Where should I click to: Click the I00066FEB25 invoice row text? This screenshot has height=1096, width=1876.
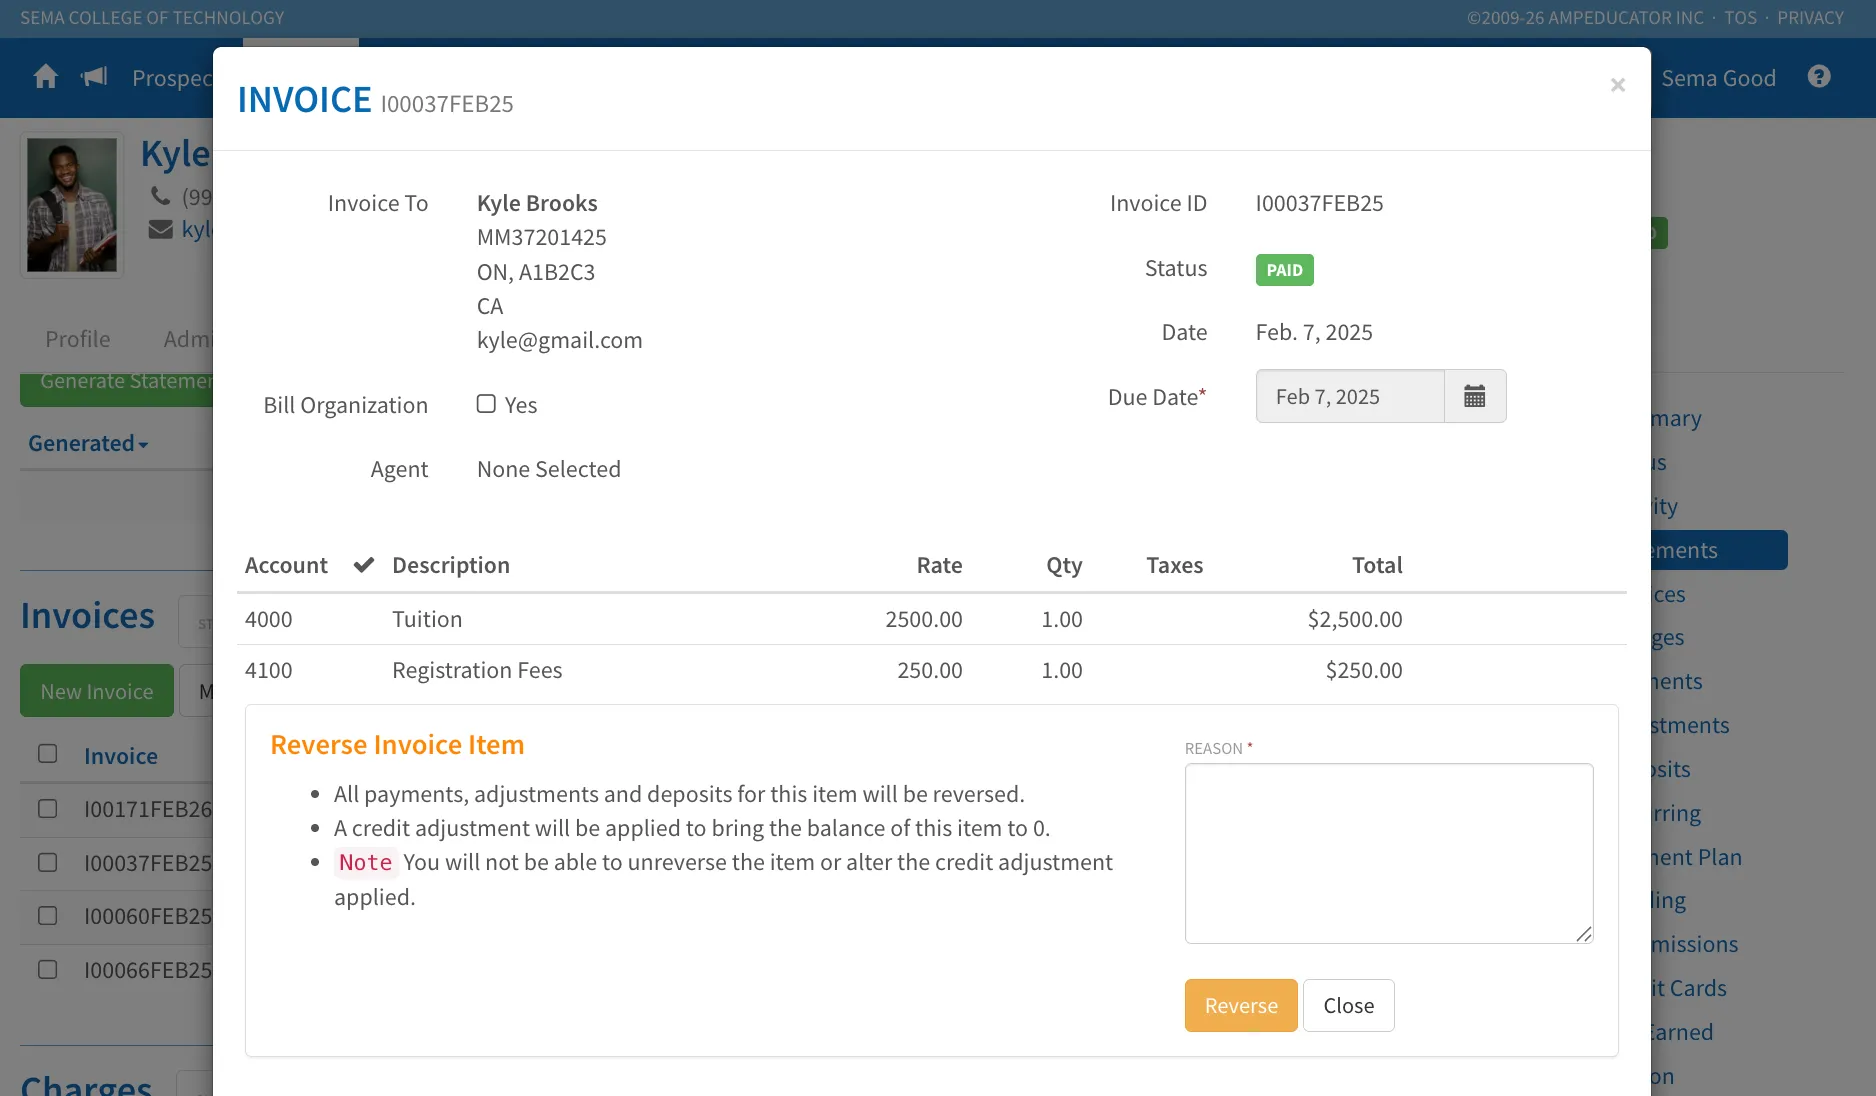[x=148, y=970]
